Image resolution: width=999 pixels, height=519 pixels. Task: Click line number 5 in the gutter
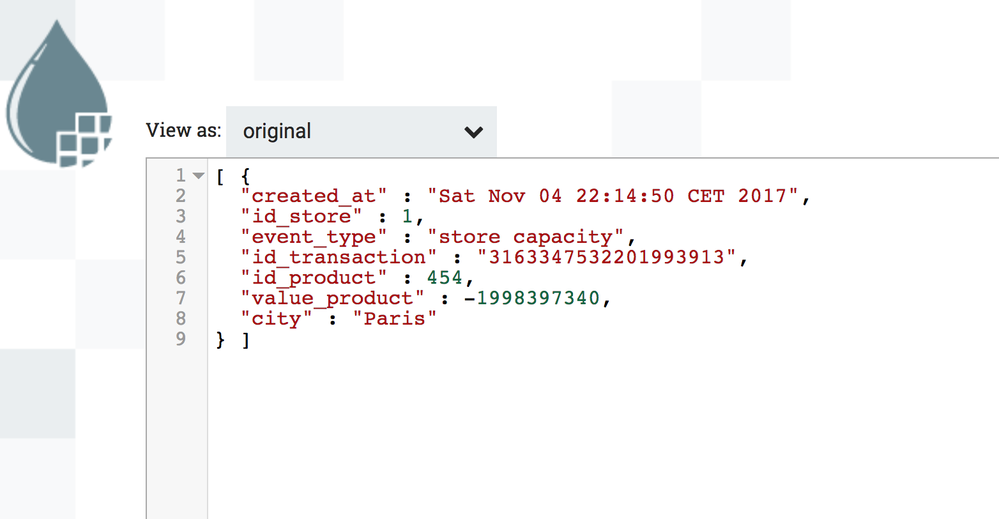180,257
